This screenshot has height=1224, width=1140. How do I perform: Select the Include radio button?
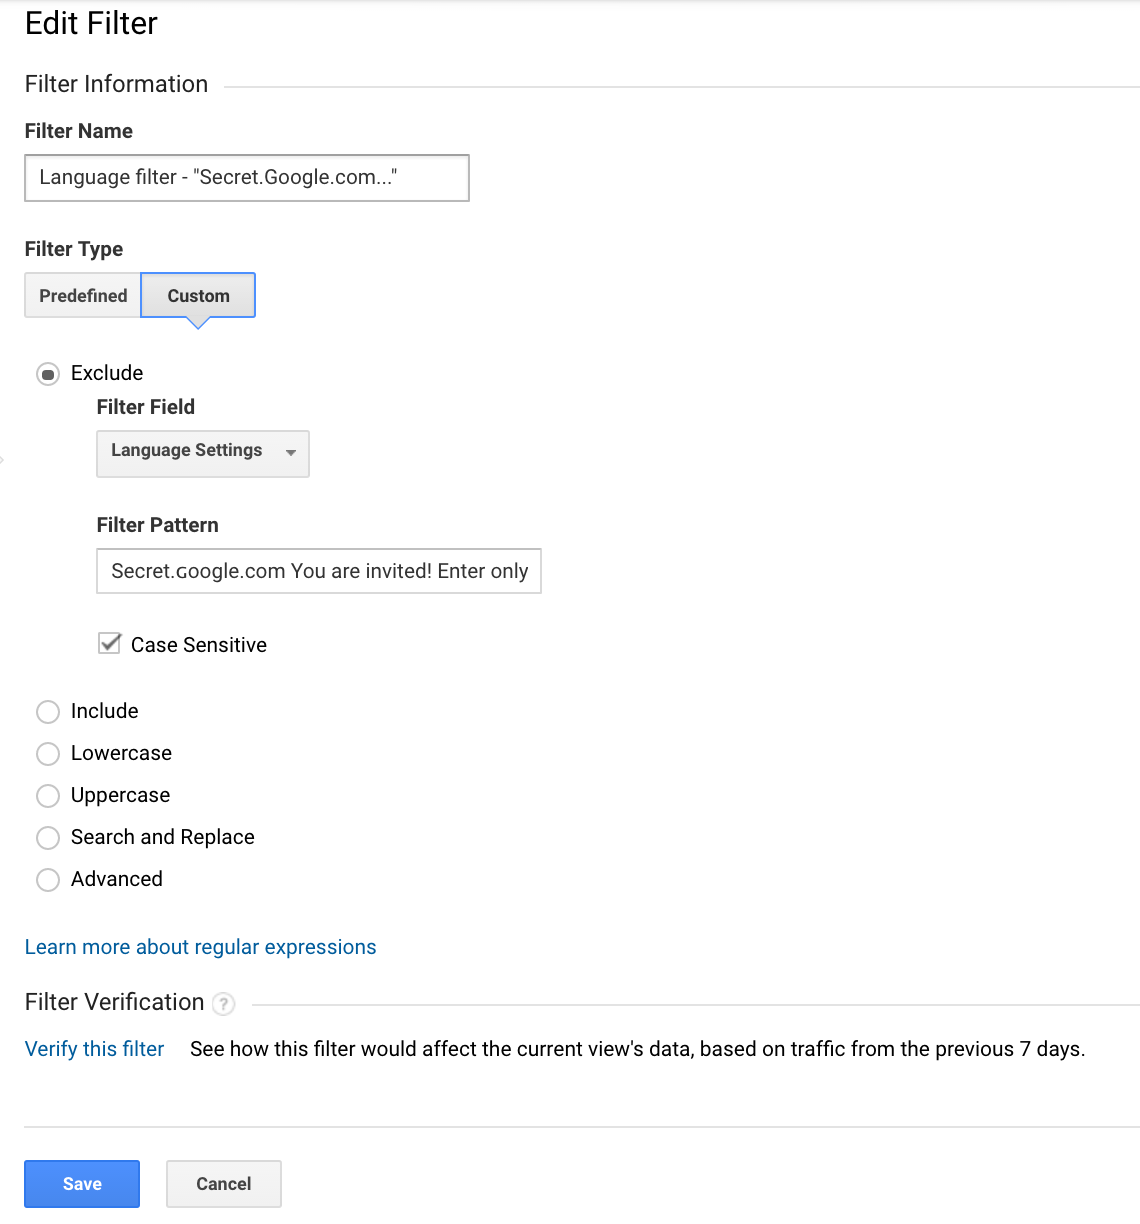[x=48, y=712]
